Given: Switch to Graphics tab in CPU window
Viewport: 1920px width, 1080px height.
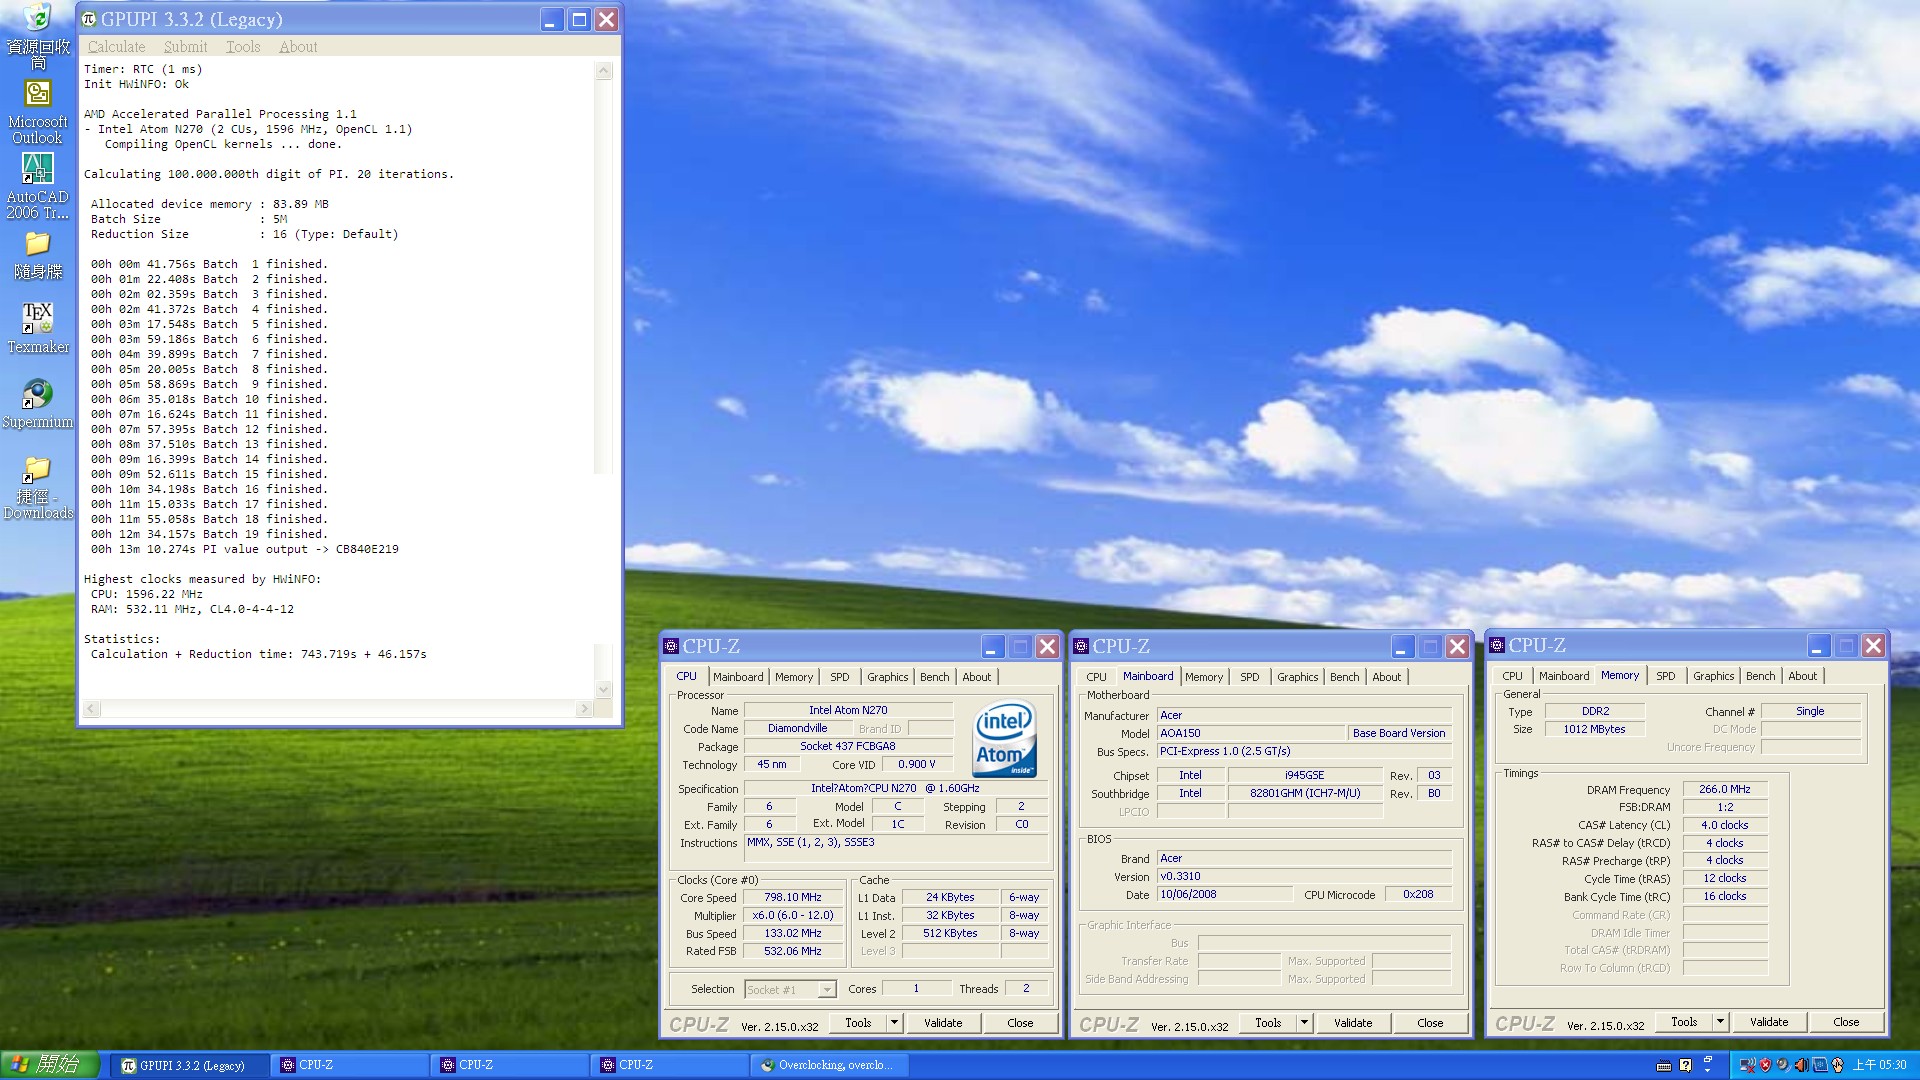Looking at the screenshot, I should tap(887, 677).
